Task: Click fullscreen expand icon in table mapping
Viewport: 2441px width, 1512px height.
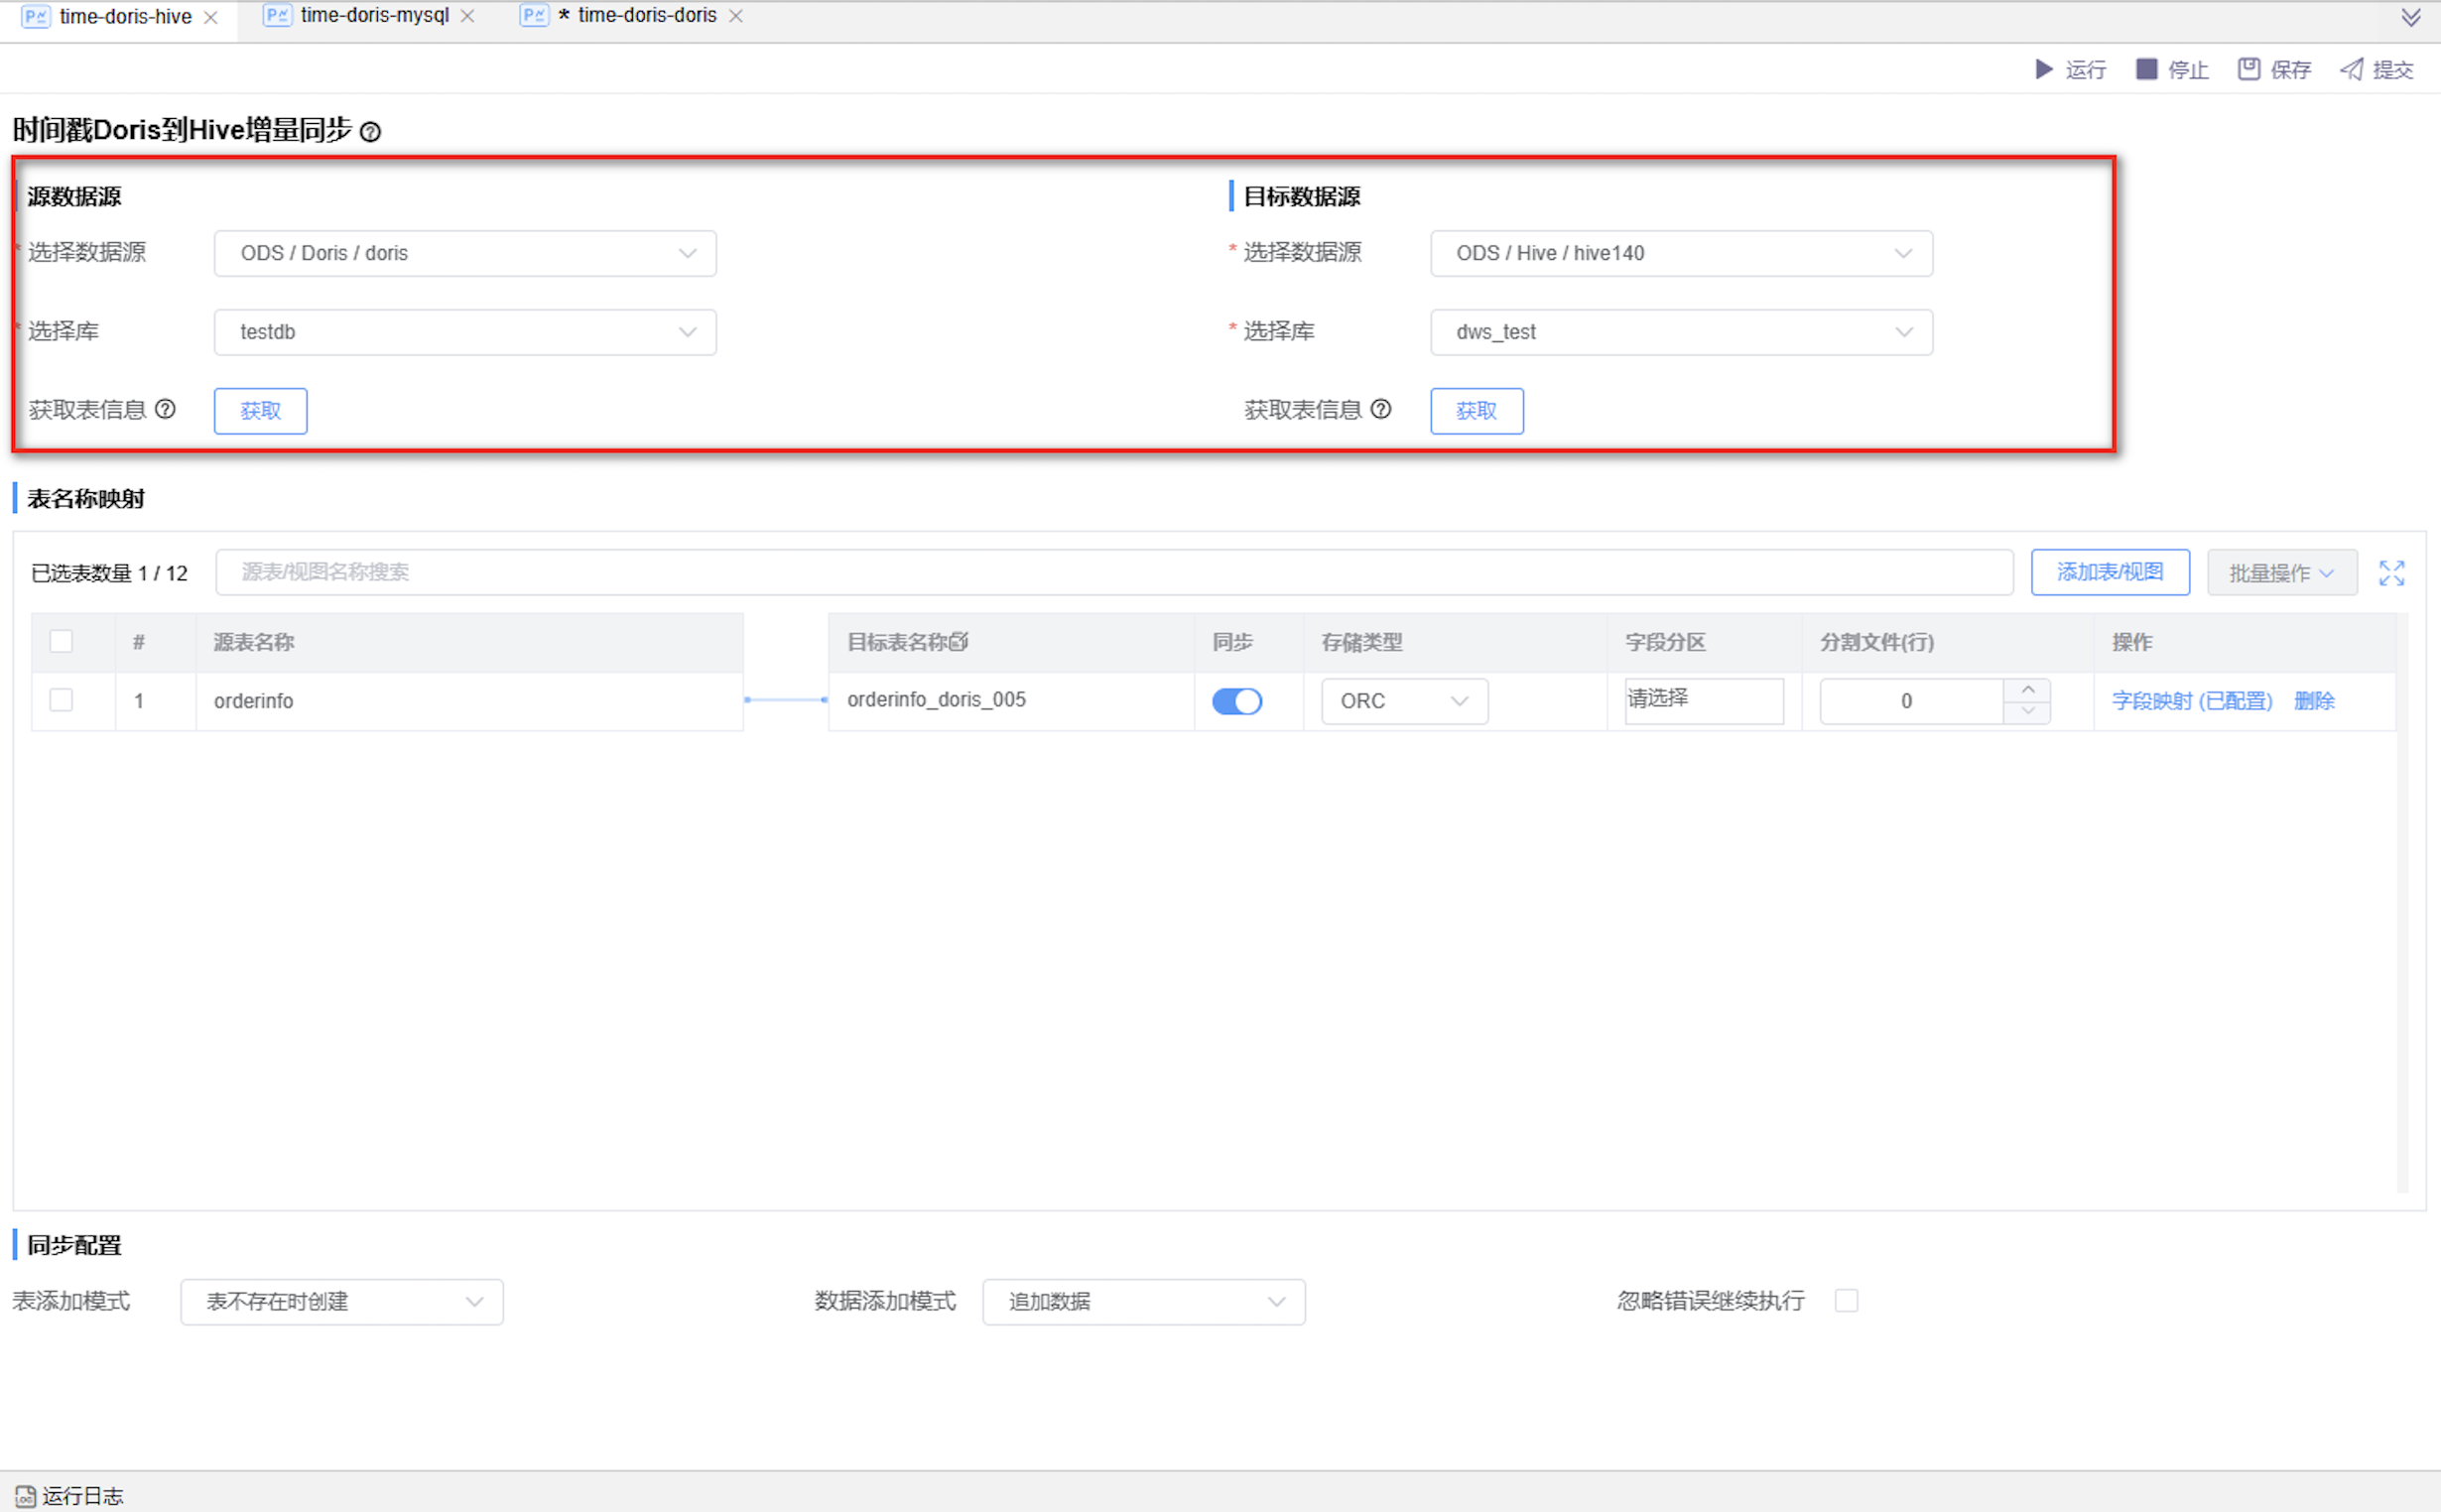Action: (x=2391, y=573)
